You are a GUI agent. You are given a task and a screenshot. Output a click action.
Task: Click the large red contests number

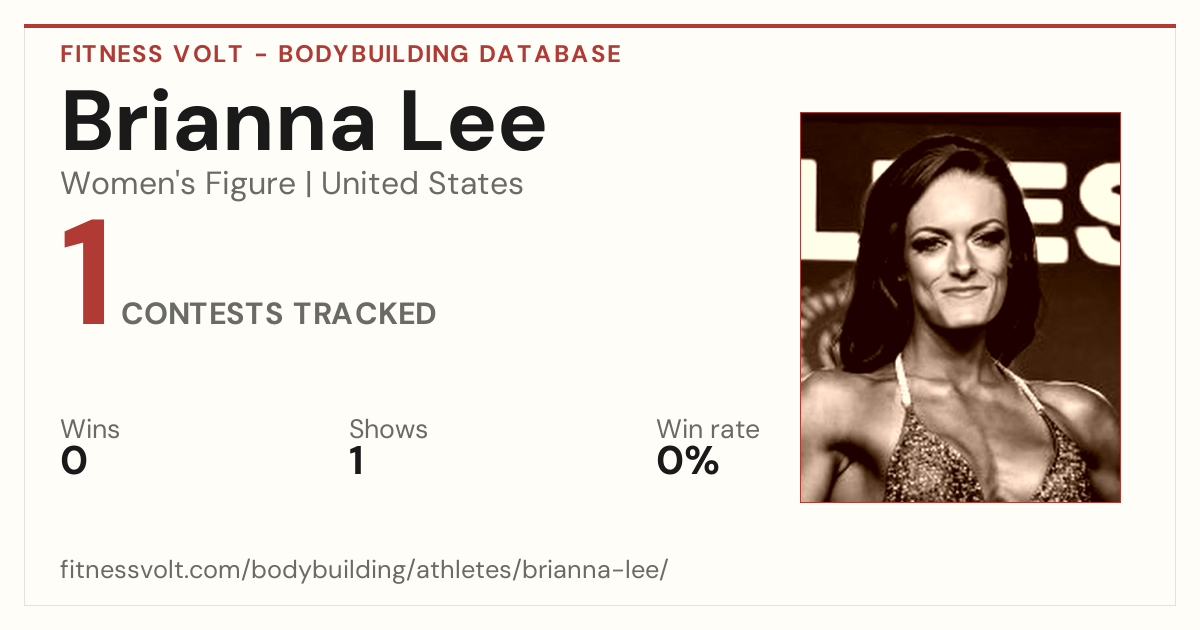coord(85,274)
